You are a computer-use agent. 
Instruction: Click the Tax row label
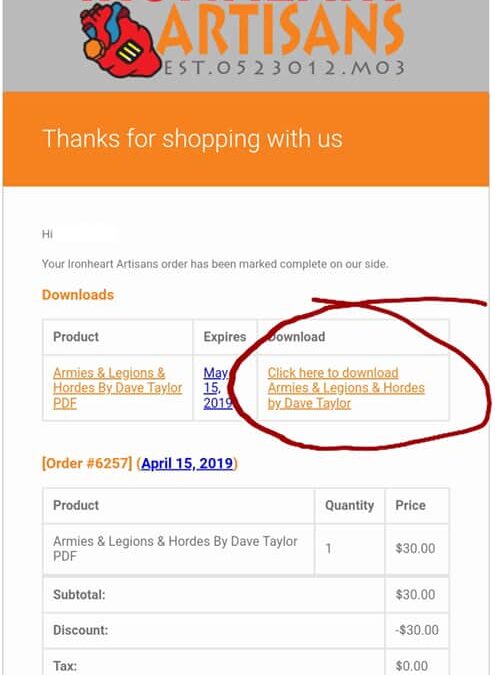[x=65, y=666]
